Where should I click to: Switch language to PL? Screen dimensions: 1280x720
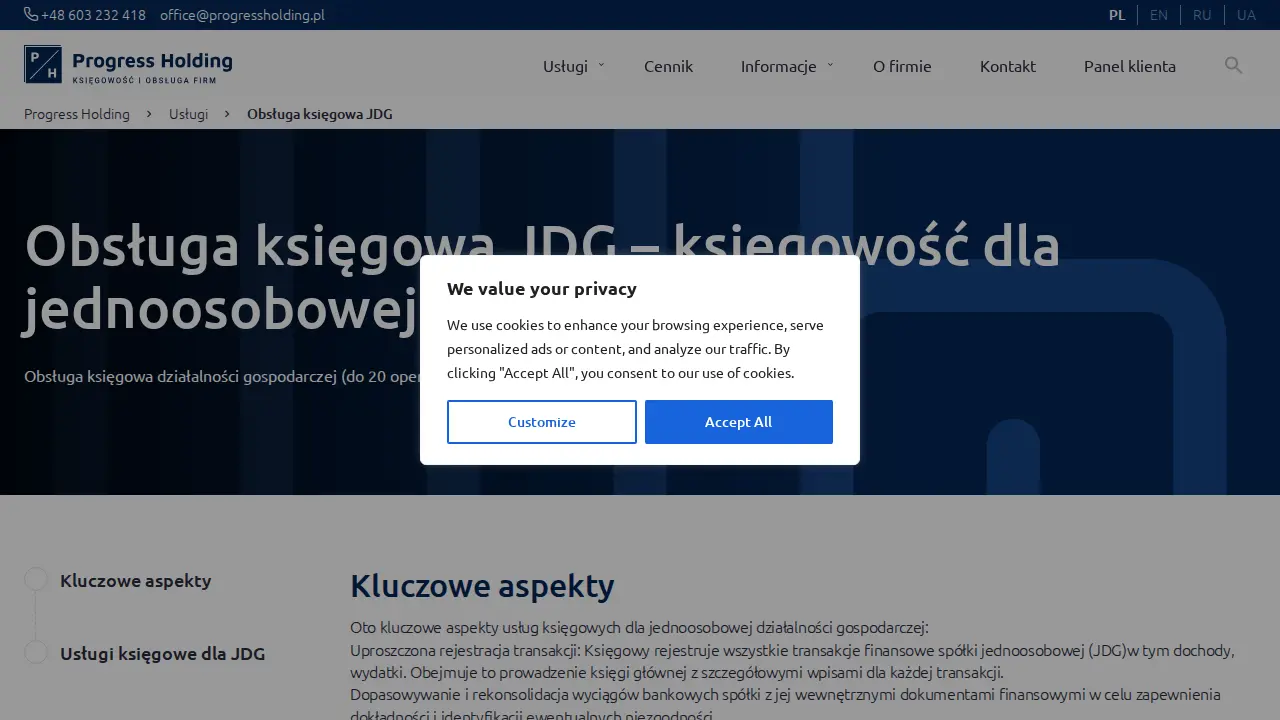click(x=1117, y=15)
